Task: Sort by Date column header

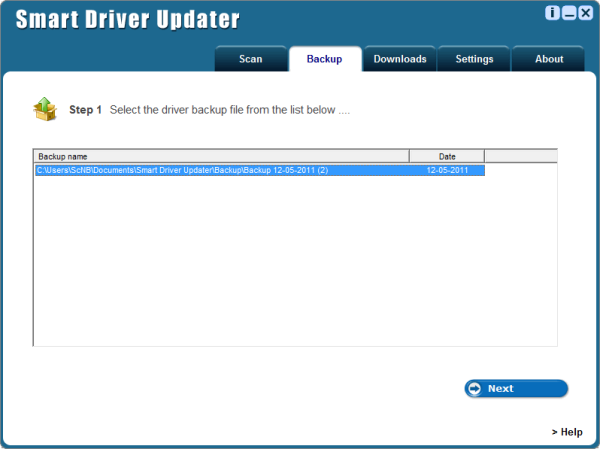Action: point(447,157)
